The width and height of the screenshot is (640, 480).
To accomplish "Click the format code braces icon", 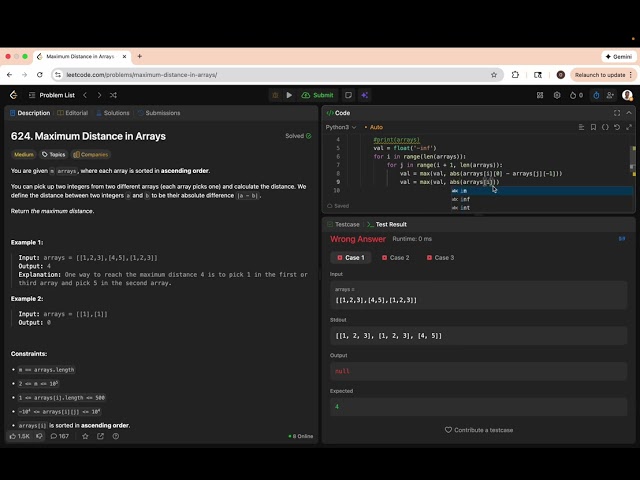I will 605,127.
